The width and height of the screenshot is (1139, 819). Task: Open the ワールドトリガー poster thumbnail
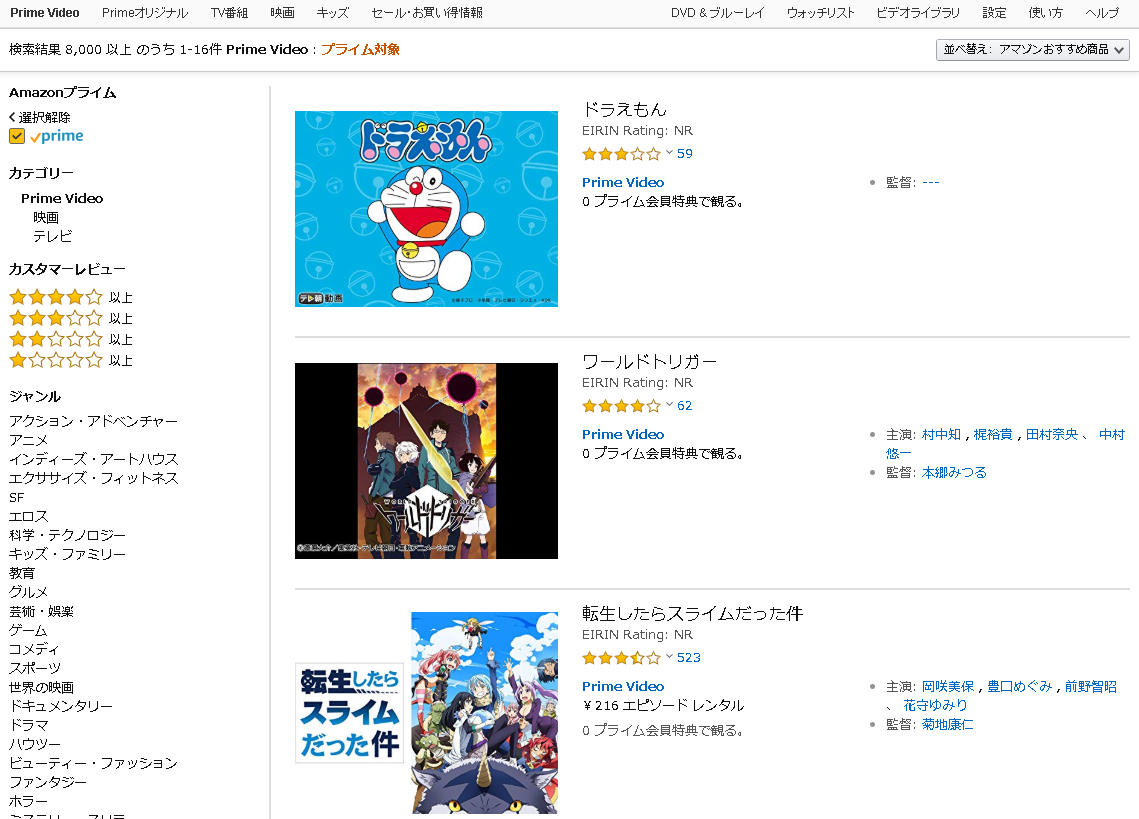pyautogui.click(x=426, y=461)
